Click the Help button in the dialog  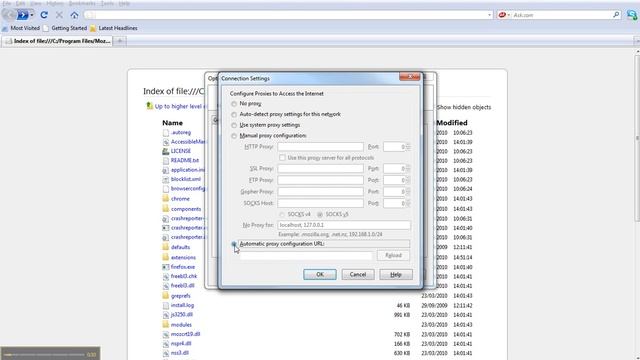pyautogui.click(x=396, y=274)
